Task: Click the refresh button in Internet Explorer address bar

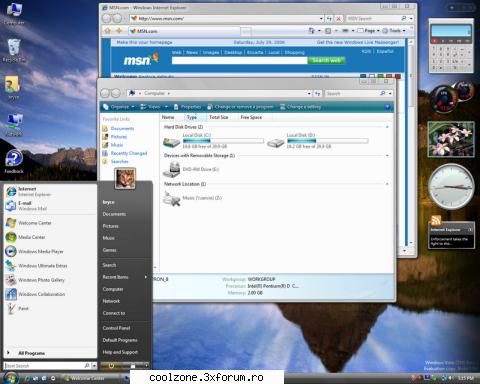Action: (x=329, y=19)
